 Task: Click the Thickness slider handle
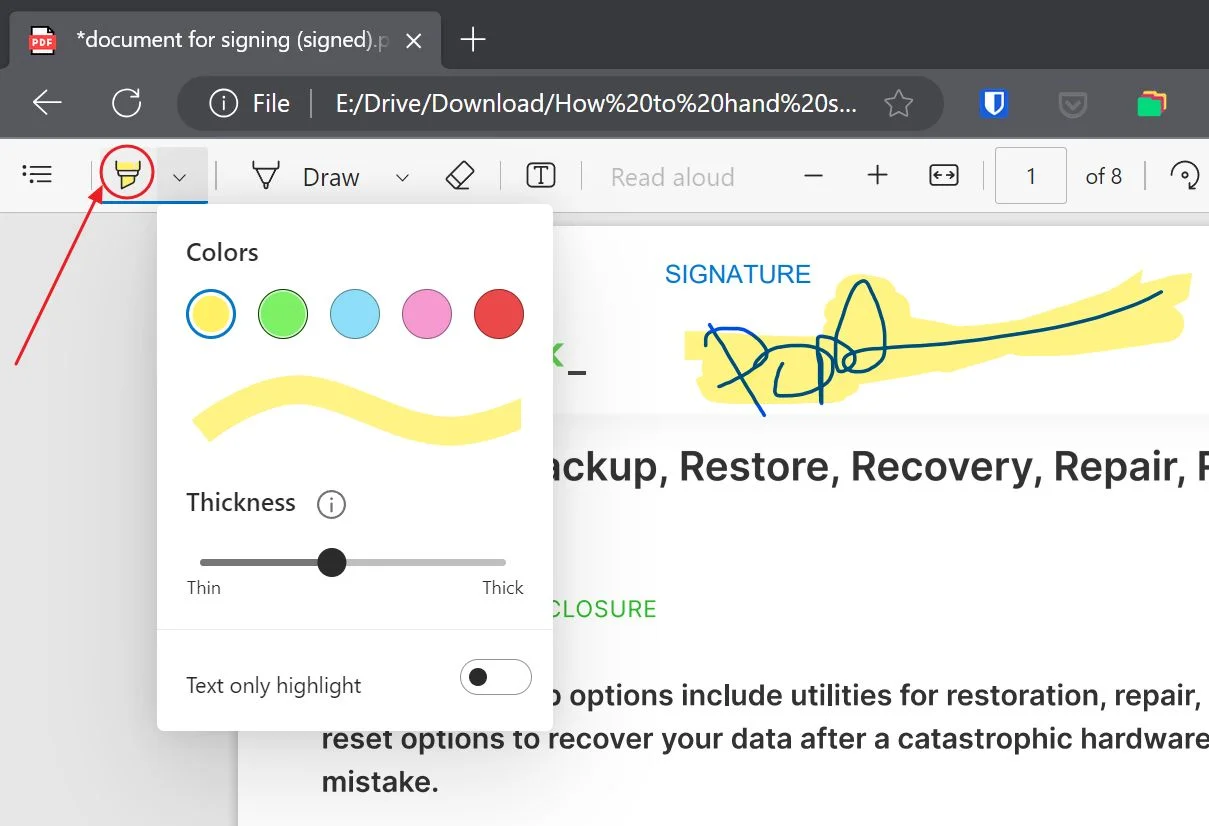pyautogui.click(x=332, y=562)
